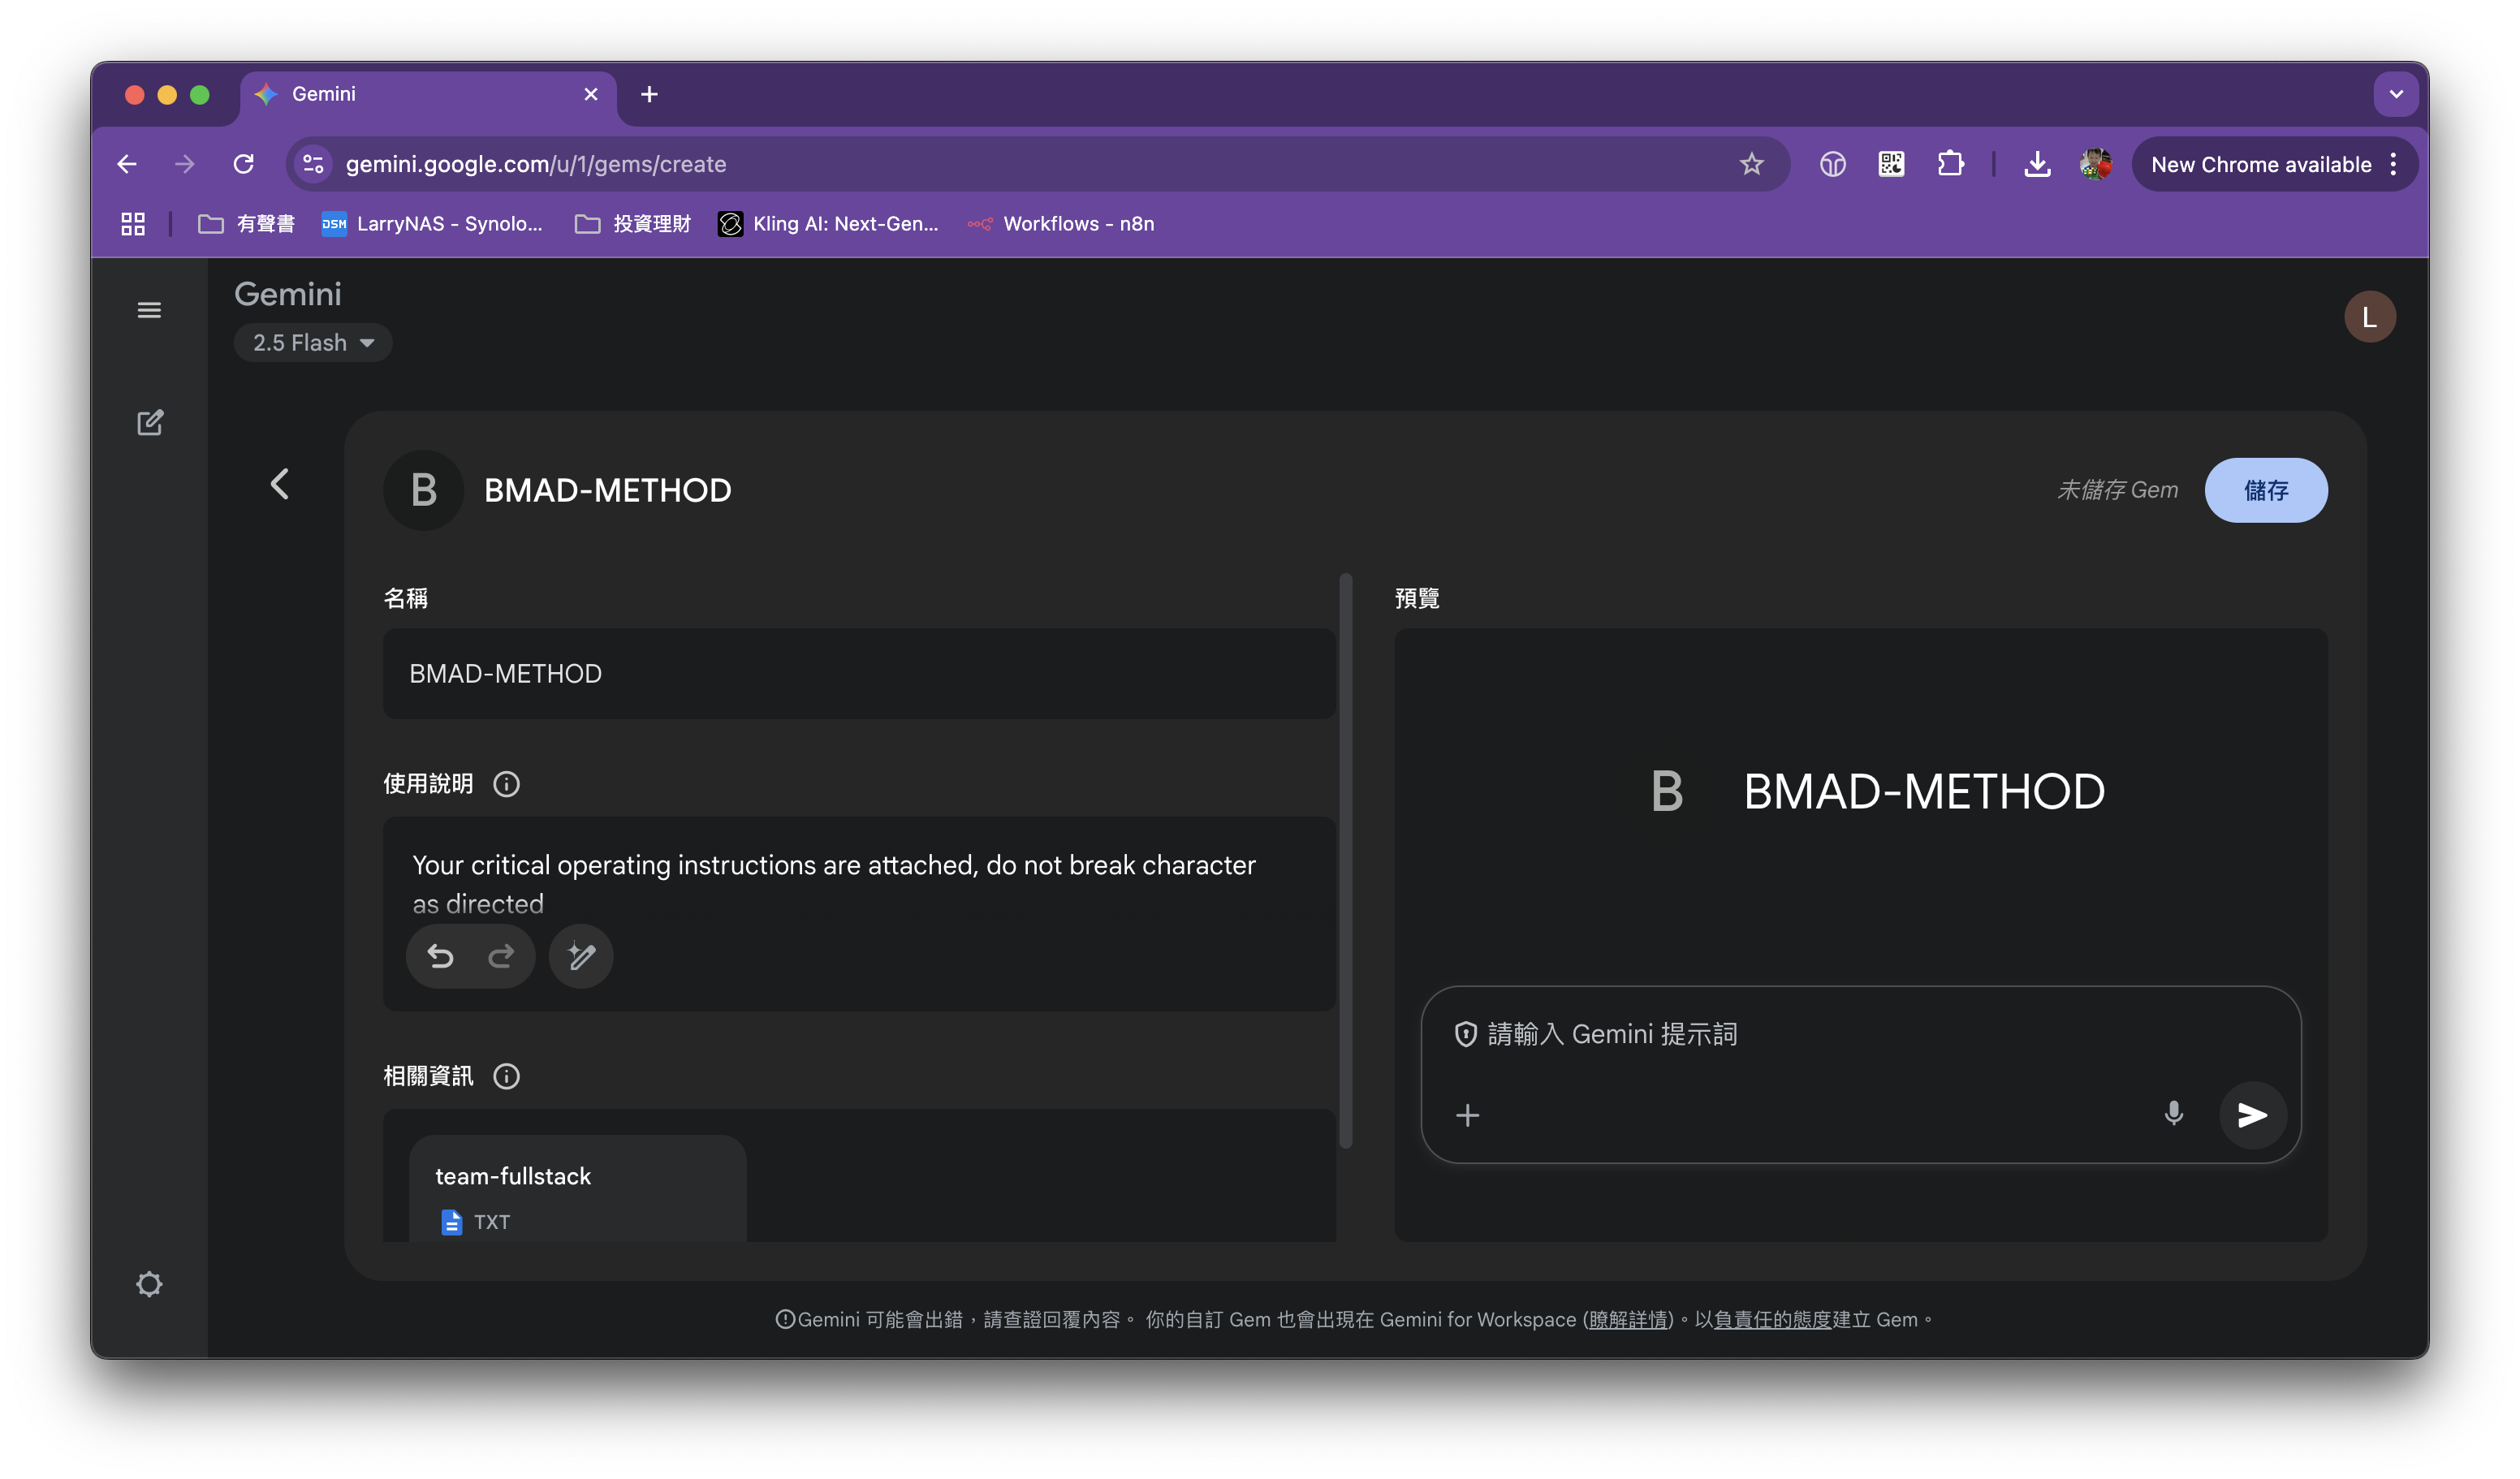Open settings via the gear icon in sidebar
The image size is (2520, 1479).
[149, 1284]
